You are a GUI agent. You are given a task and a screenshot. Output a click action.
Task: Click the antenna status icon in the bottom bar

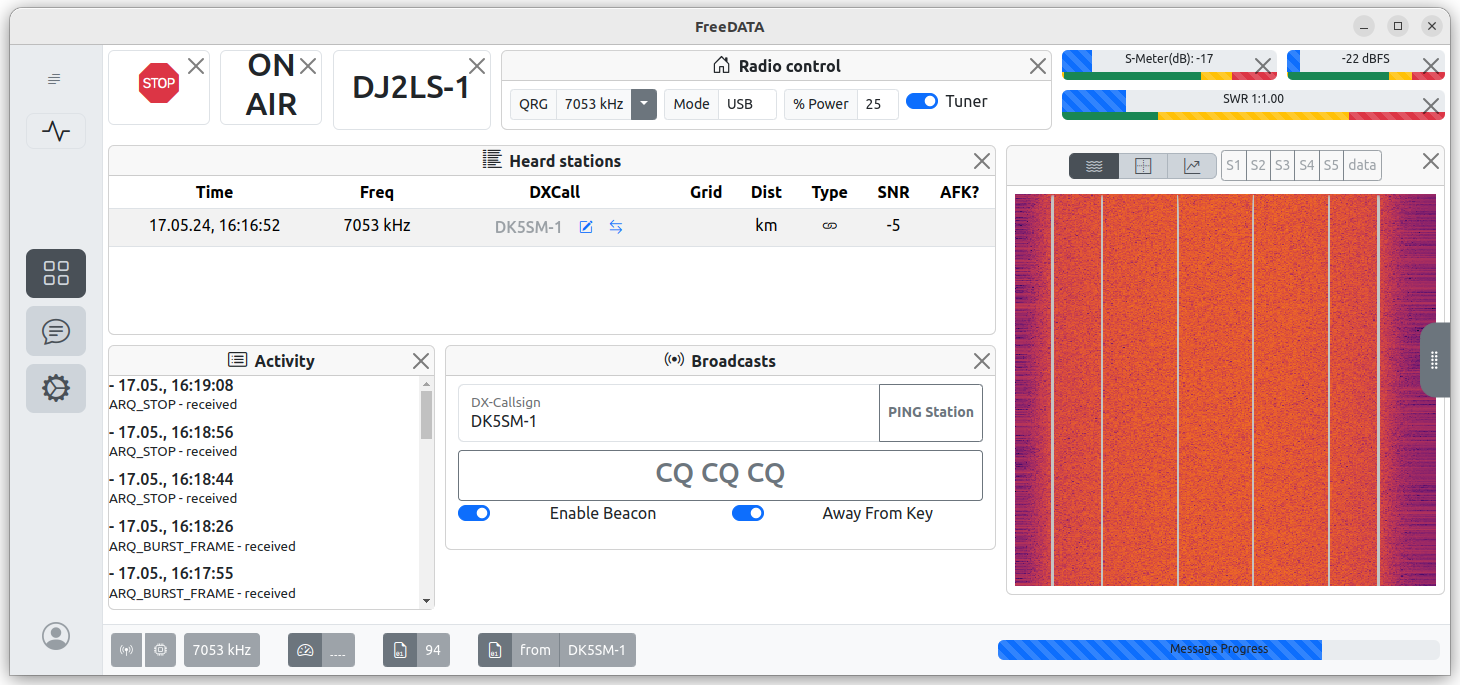tap(127, 650)
